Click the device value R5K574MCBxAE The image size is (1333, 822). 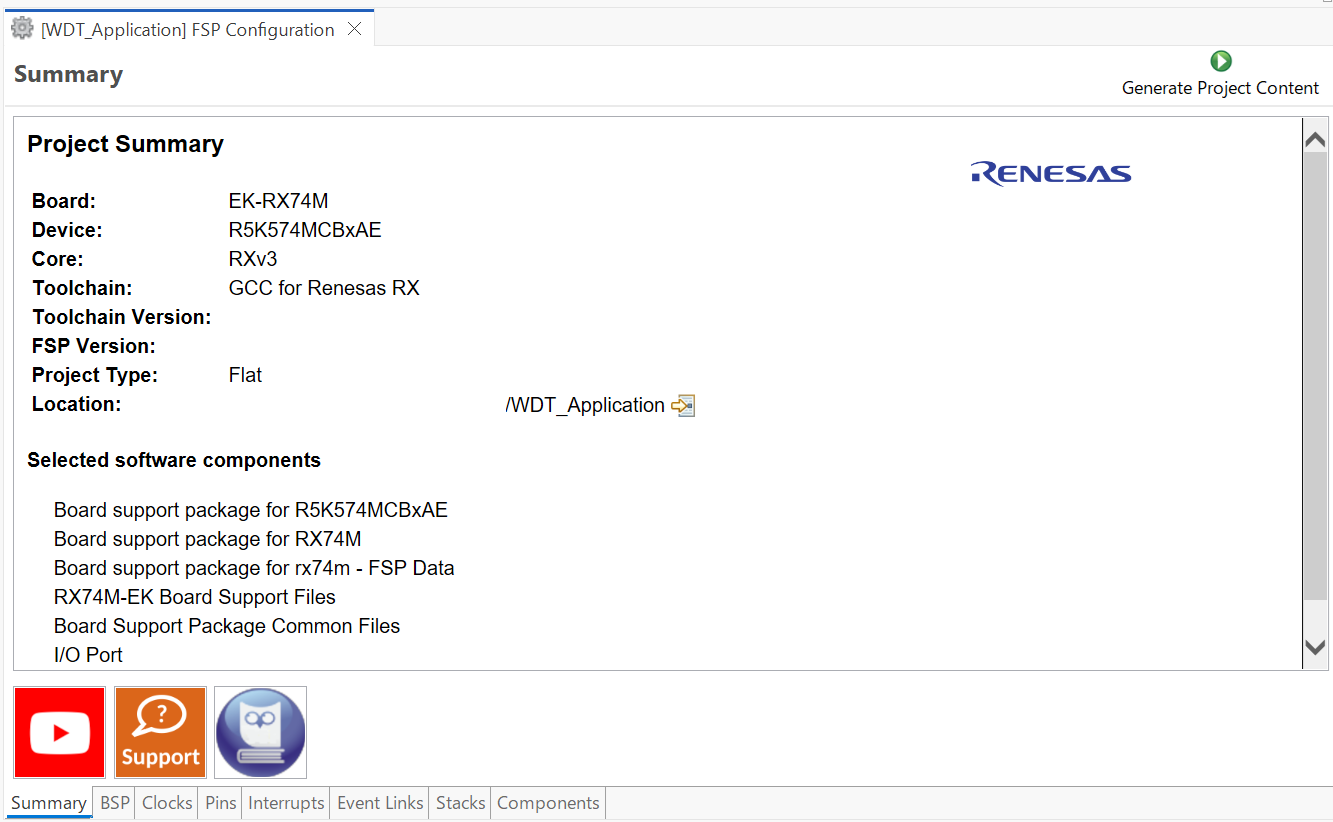[x=305, y=230]
